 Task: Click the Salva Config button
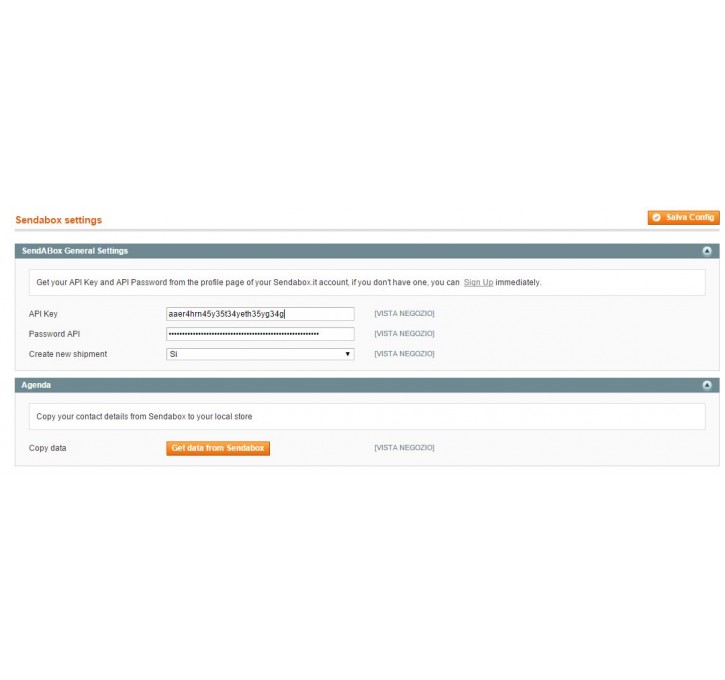pos(683,217)
